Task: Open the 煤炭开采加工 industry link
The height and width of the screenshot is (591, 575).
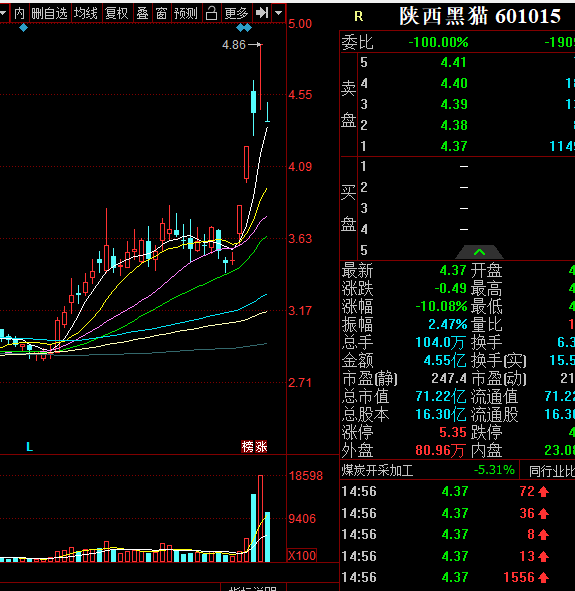Action: [x=377, y=470]
